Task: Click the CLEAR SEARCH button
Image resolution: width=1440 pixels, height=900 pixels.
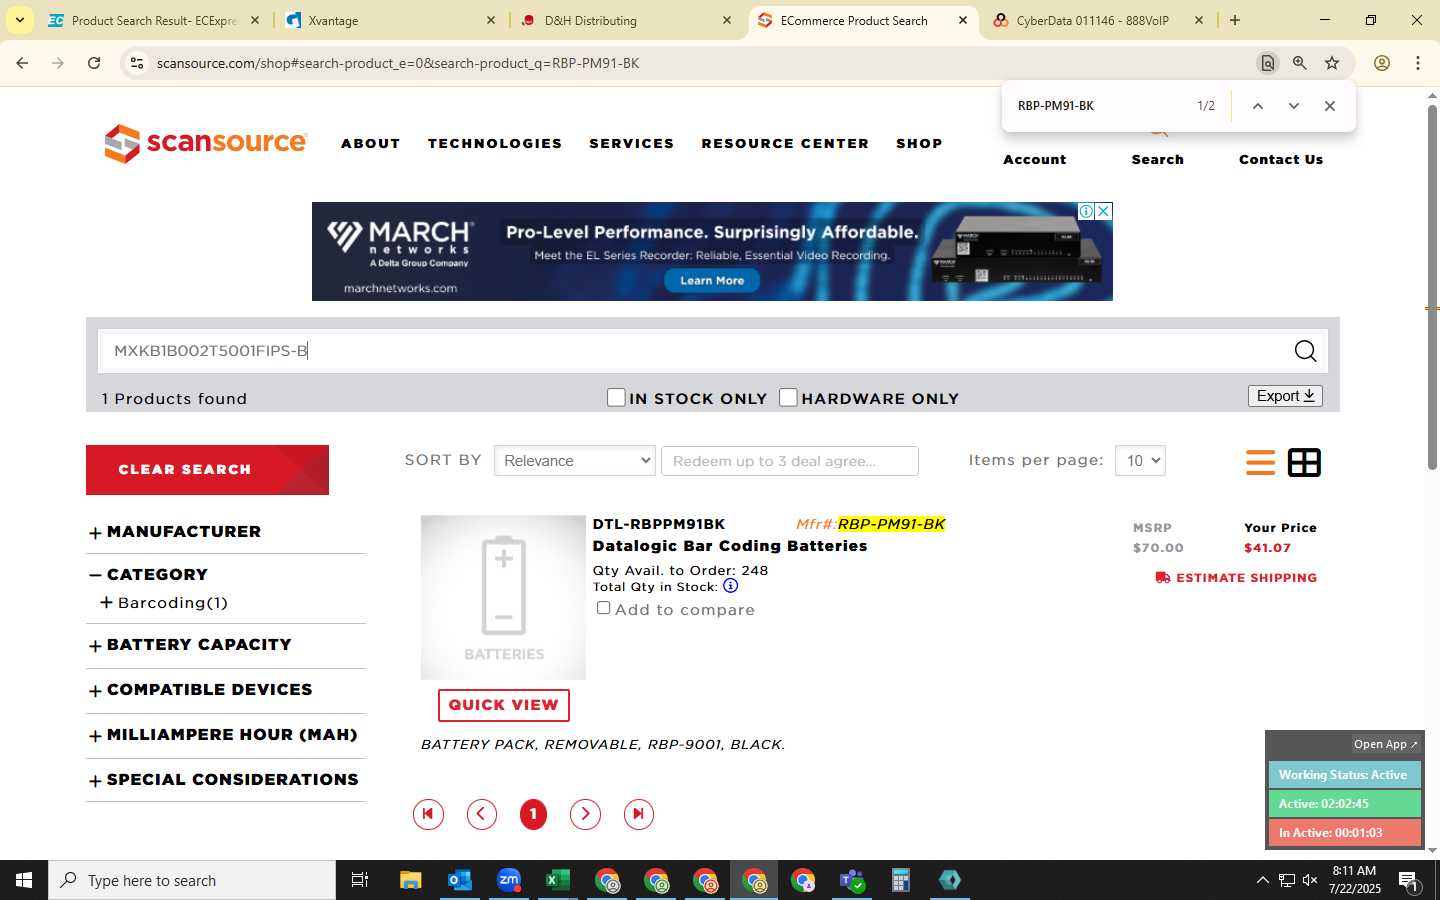Action: (x=207, y=470)
